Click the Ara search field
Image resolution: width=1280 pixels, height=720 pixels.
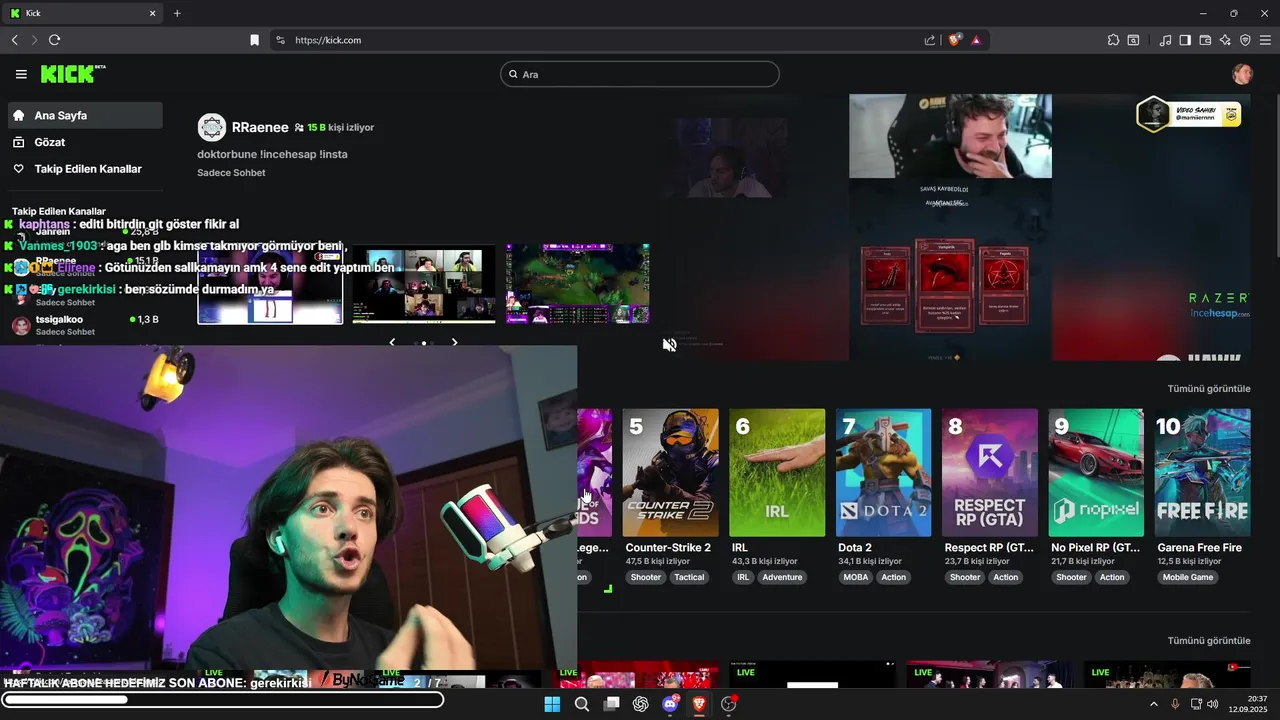click(640, 74)
